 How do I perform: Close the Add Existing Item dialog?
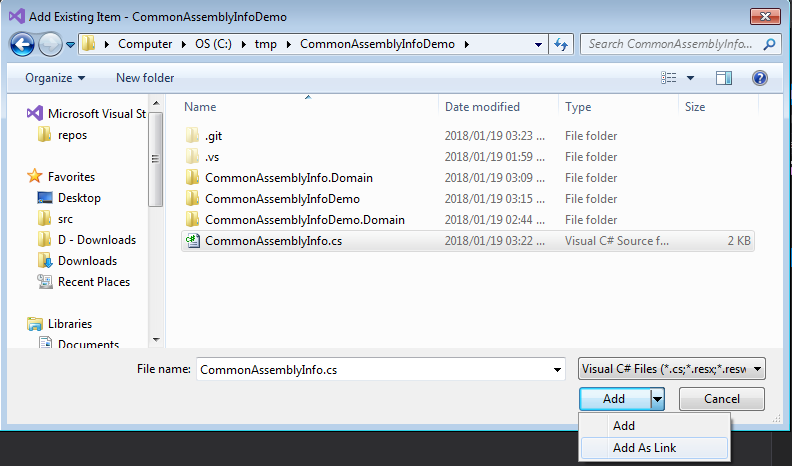click(765, 17)
